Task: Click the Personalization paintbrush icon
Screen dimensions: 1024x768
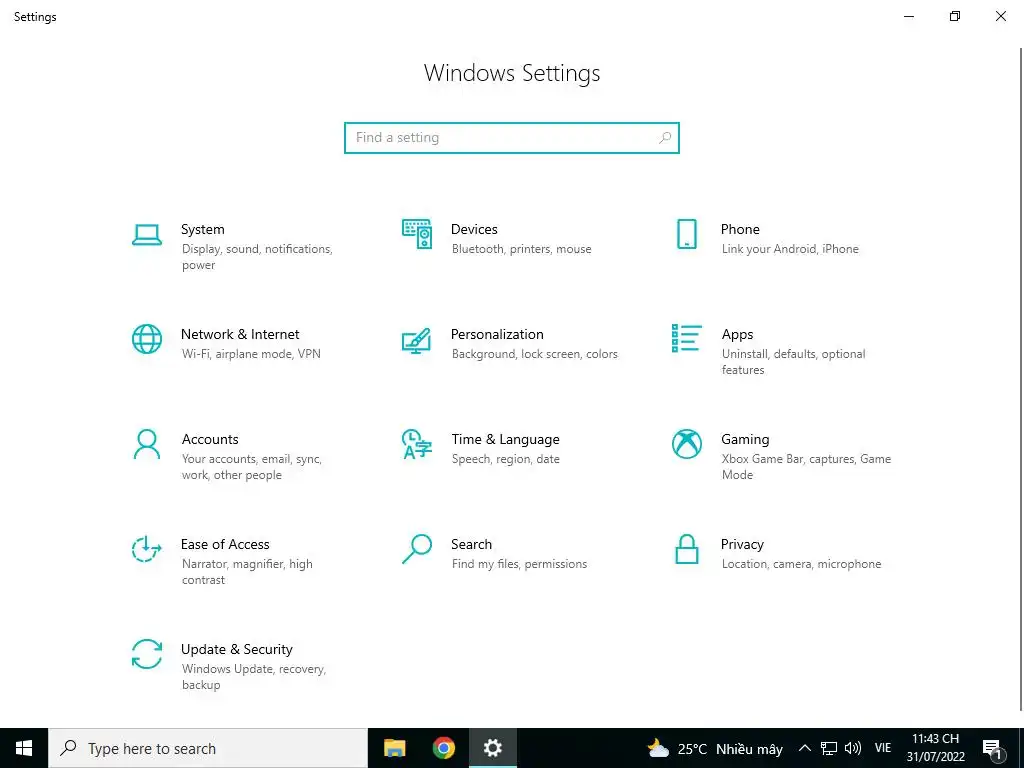Action: pos(417,340)
